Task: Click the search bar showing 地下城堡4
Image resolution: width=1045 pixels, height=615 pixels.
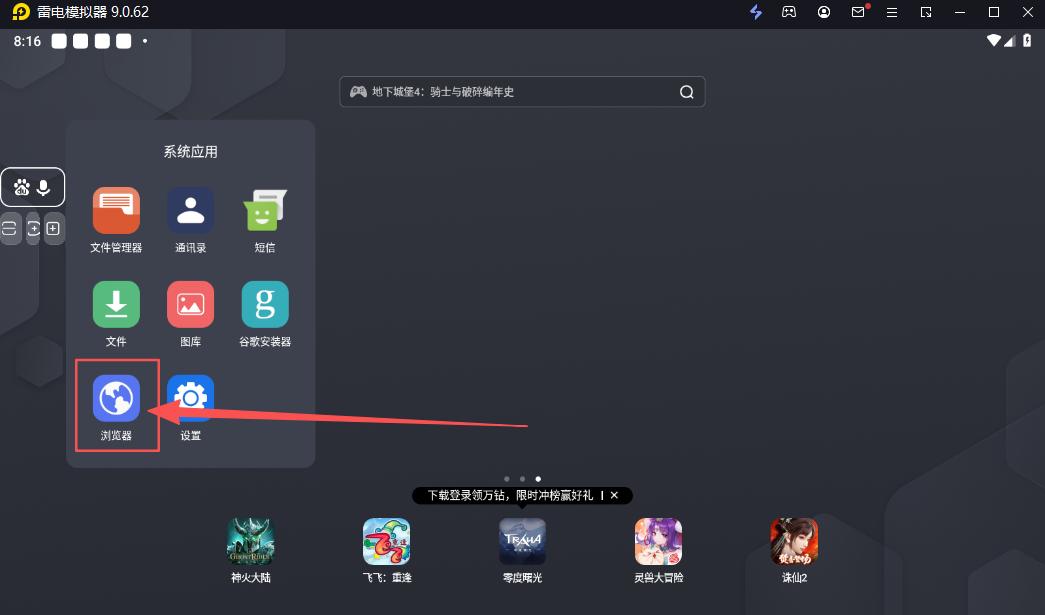Action: (x=522, y=91)
